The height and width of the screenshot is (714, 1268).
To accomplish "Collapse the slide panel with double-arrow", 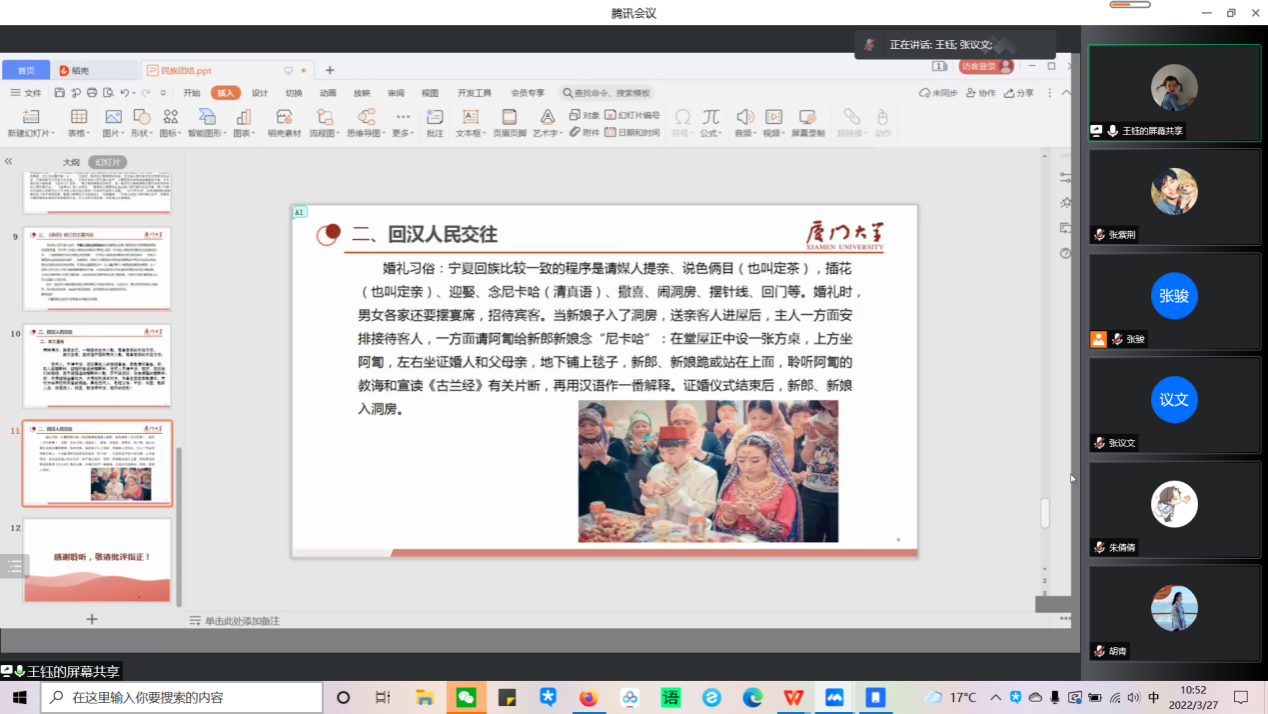I will pos(9,161).
